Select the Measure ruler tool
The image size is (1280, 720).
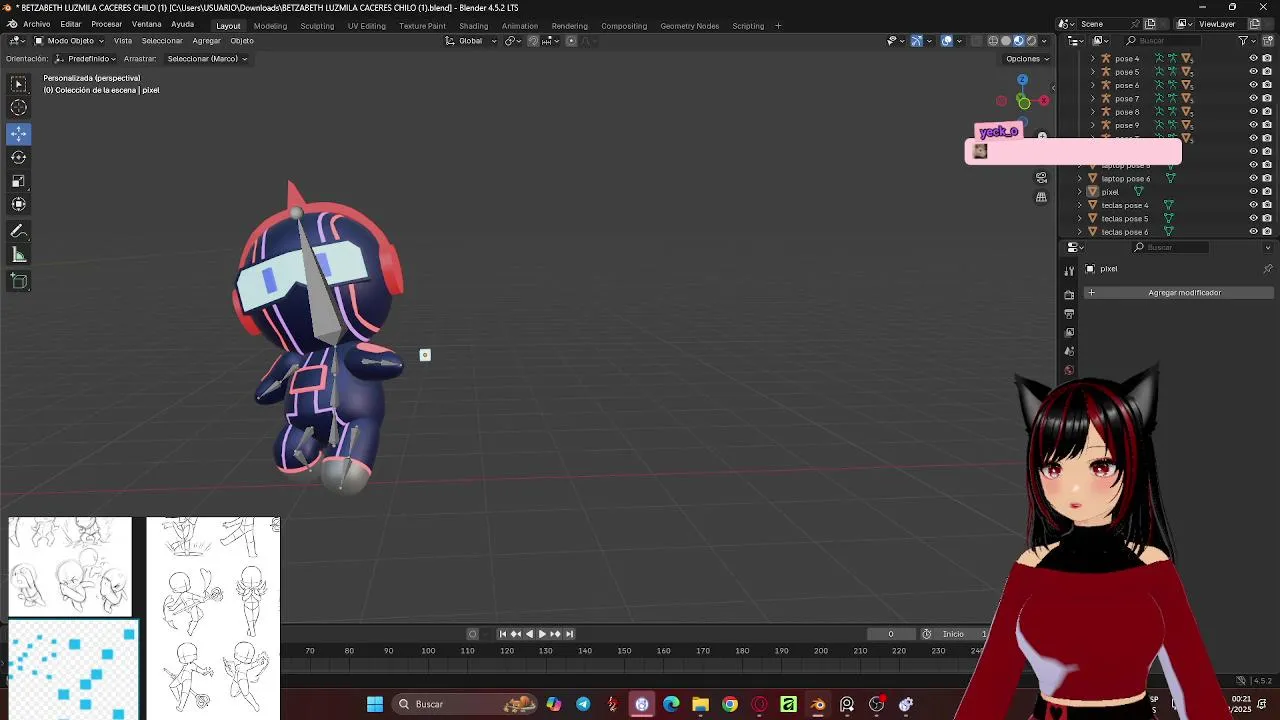click(x=19, y=255)
